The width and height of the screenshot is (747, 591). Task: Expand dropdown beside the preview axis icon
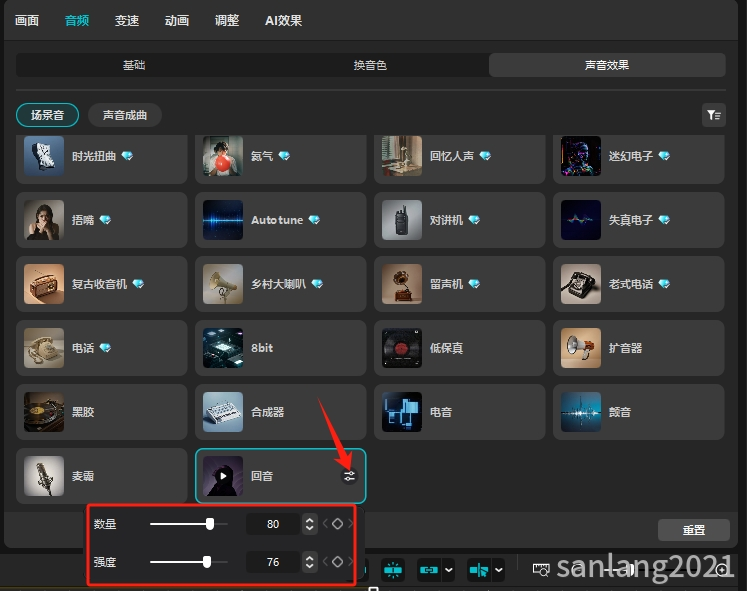498,570
